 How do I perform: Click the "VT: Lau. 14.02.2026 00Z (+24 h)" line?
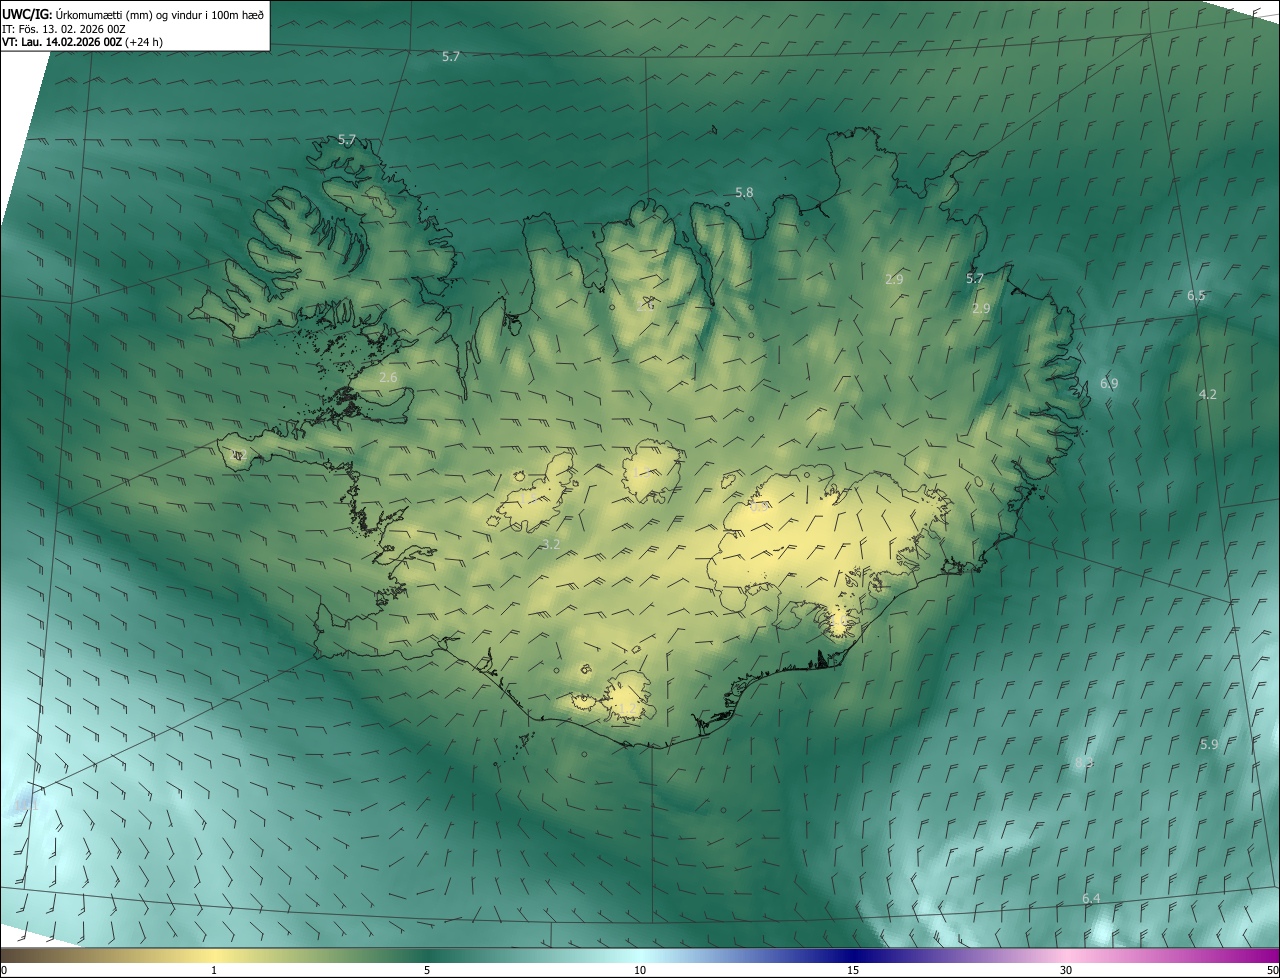[82, 42]
